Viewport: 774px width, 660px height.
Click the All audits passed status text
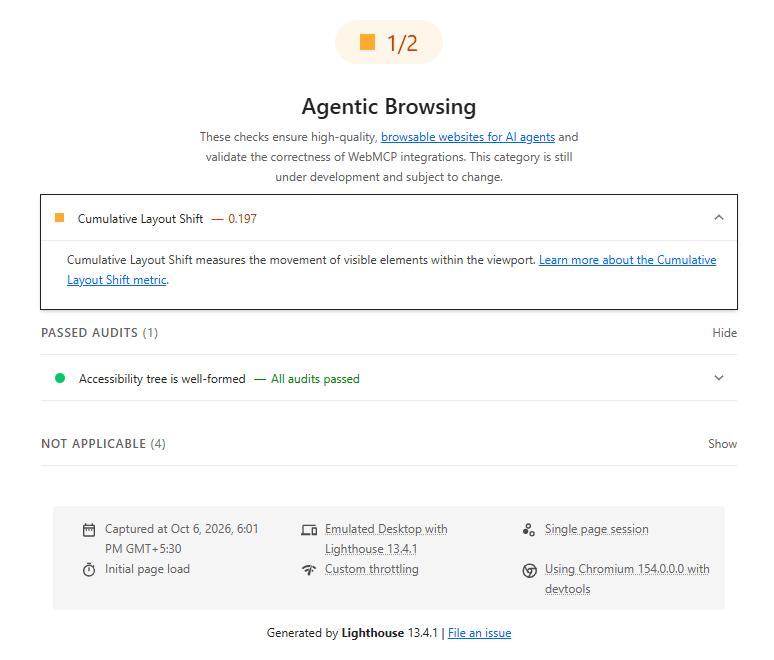point(315,379)
